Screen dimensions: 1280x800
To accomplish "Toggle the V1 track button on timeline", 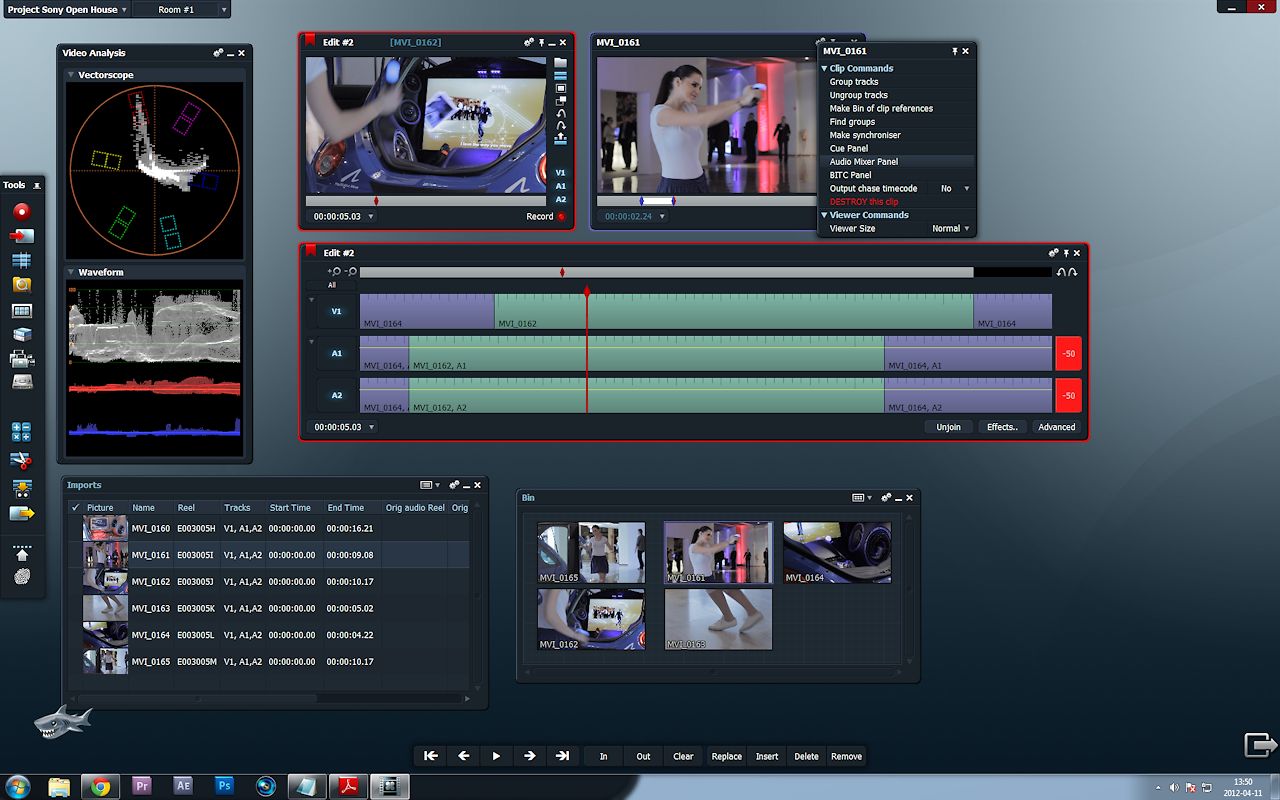I will (x=336, y=311).
